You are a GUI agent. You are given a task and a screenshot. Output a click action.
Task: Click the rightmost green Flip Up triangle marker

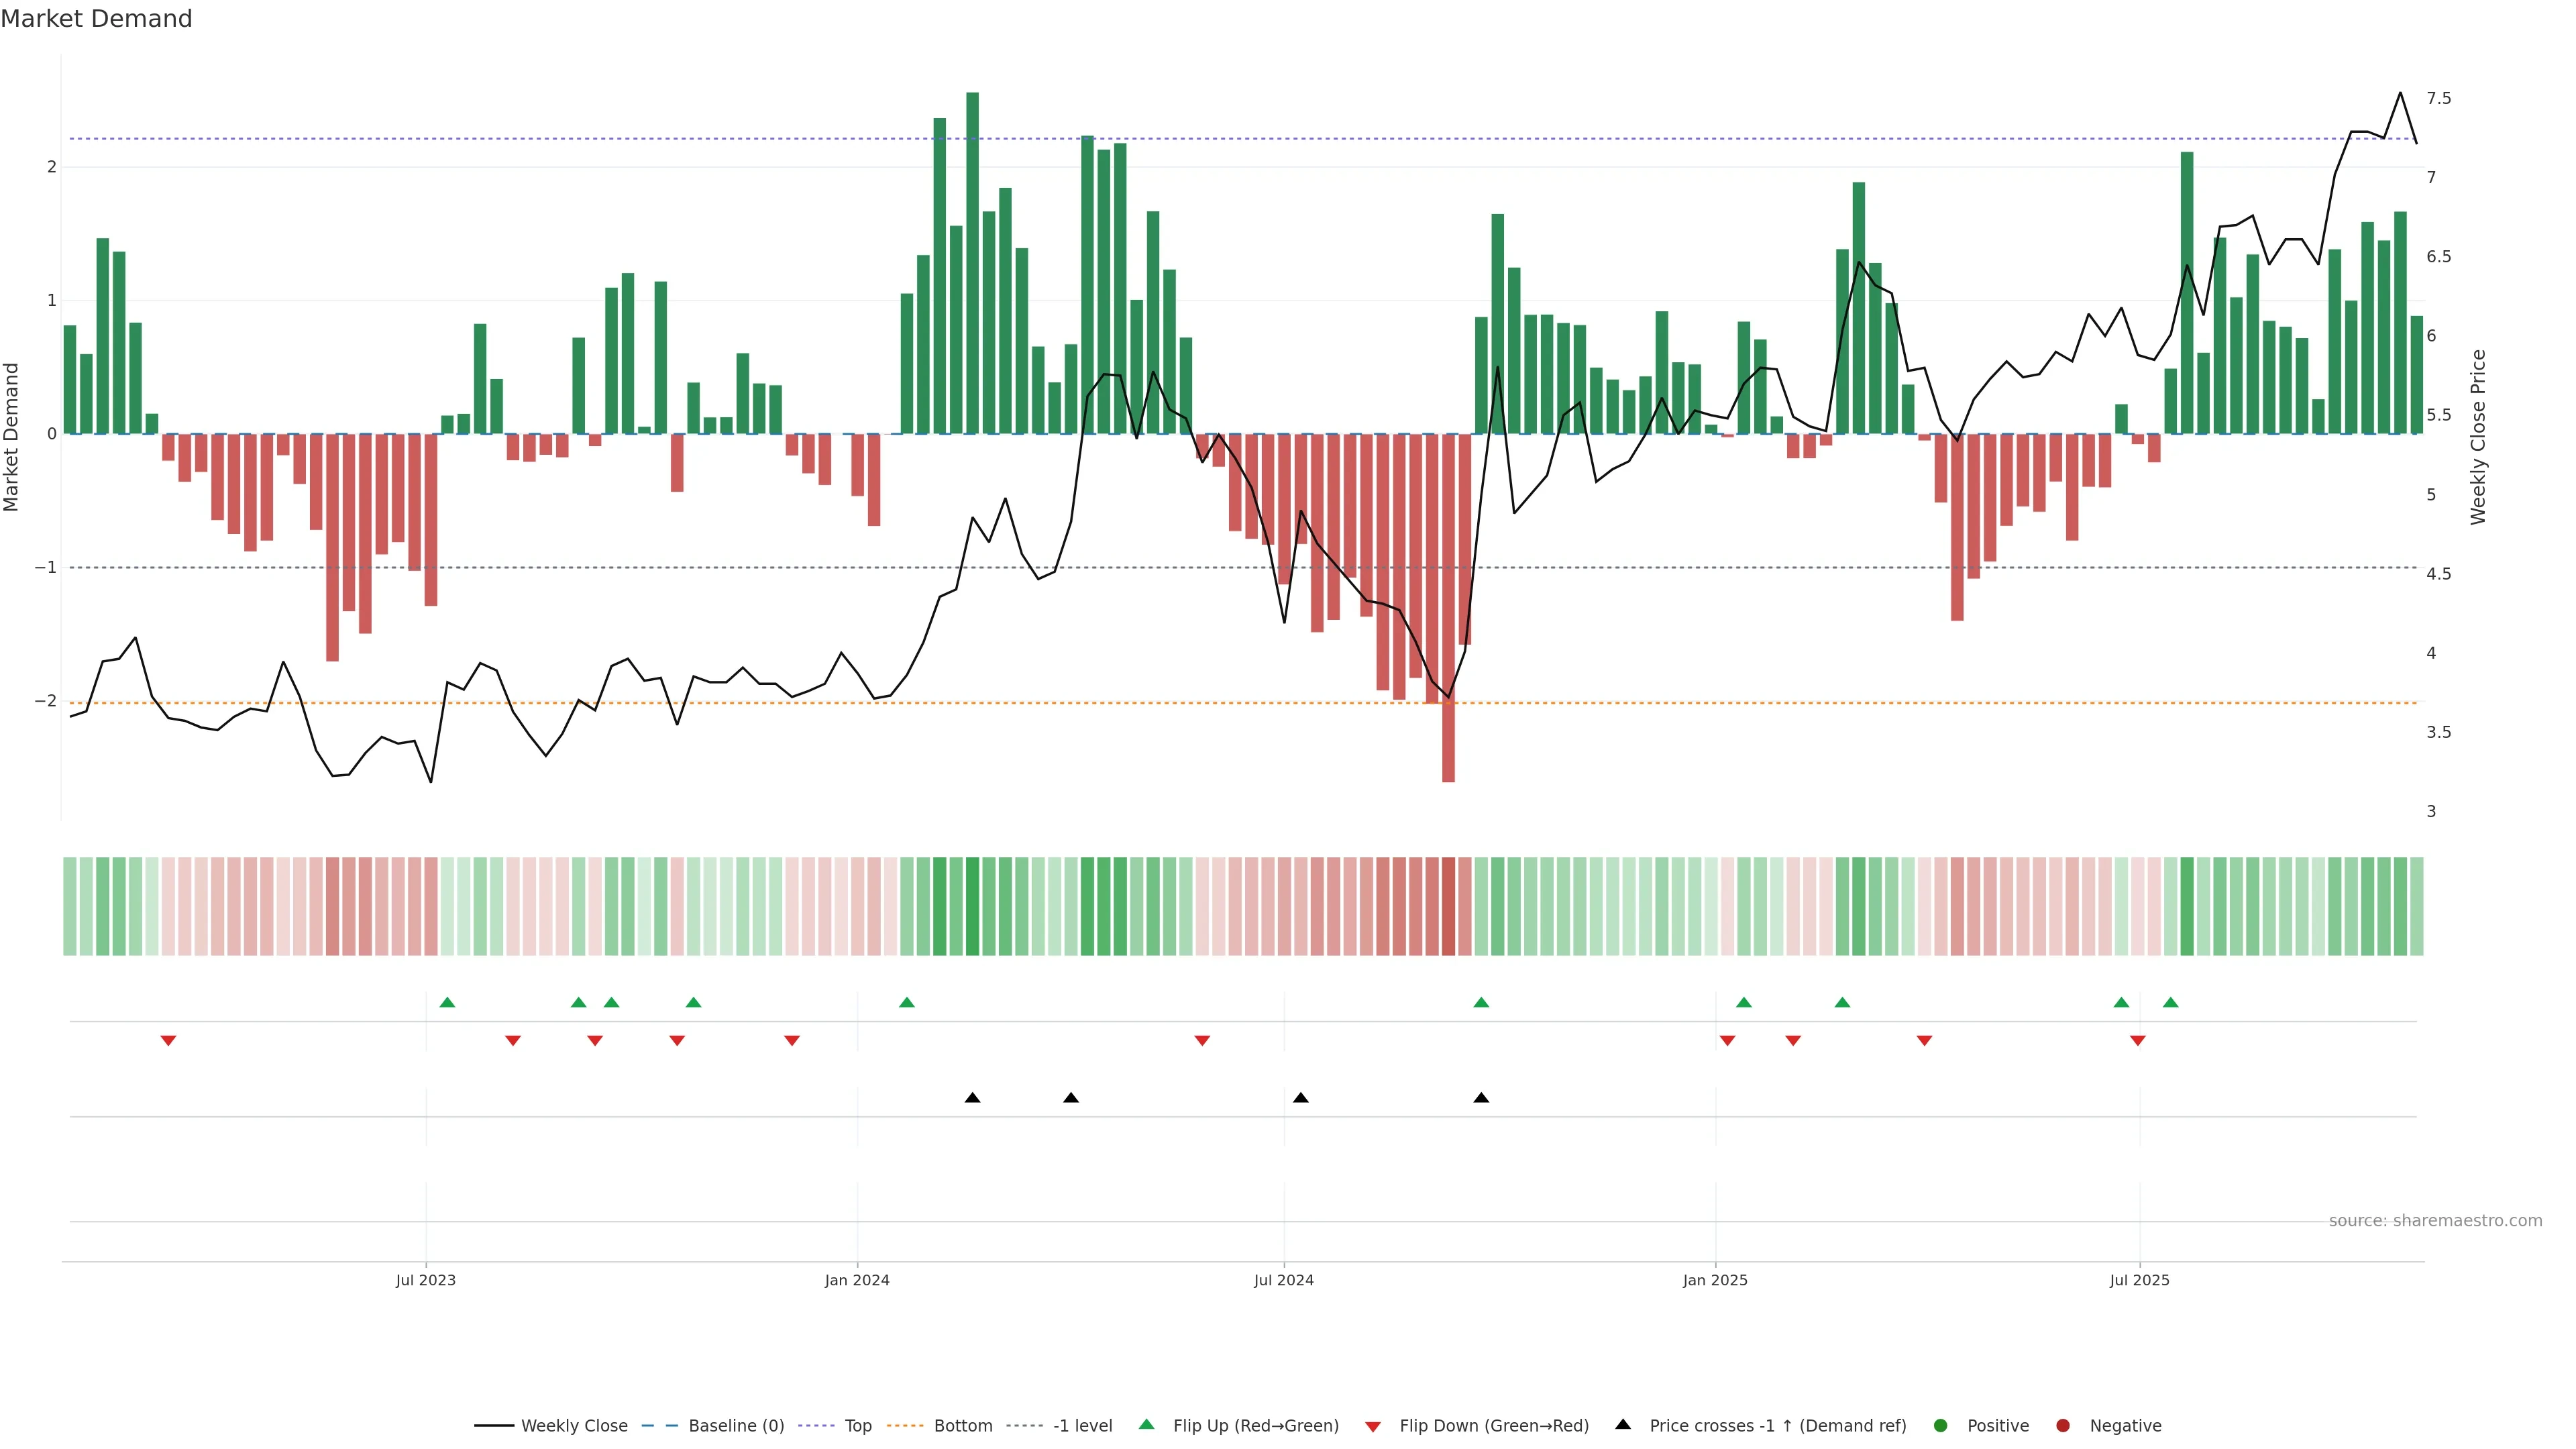2170,1002
